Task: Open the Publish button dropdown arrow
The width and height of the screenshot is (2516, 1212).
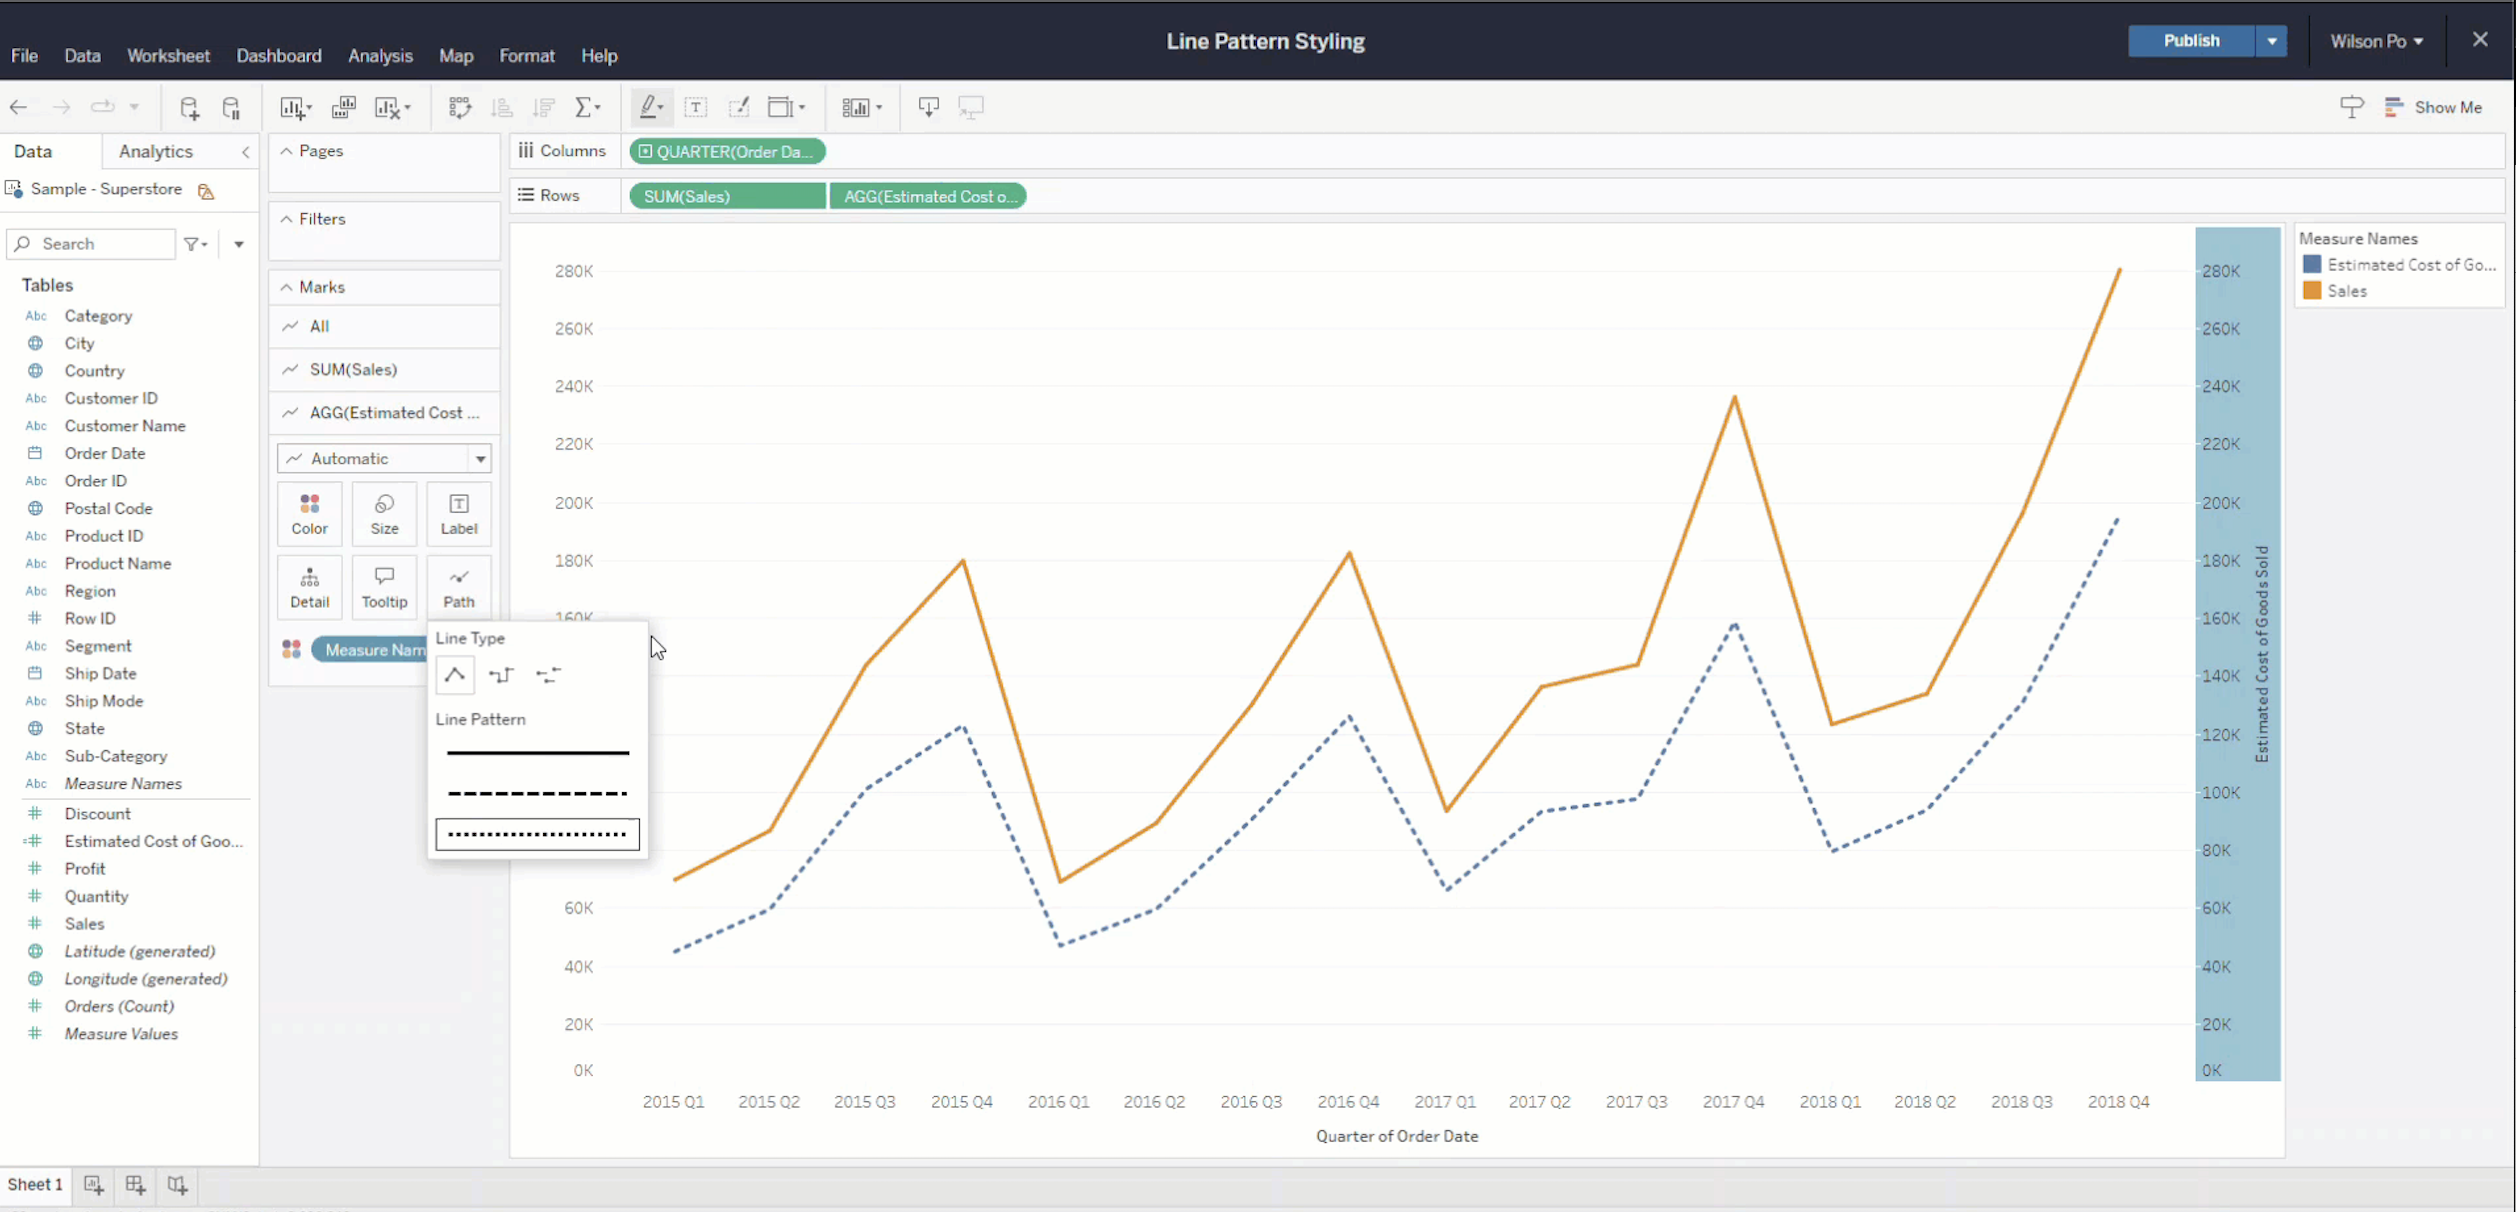Action: coord(2272,41)
